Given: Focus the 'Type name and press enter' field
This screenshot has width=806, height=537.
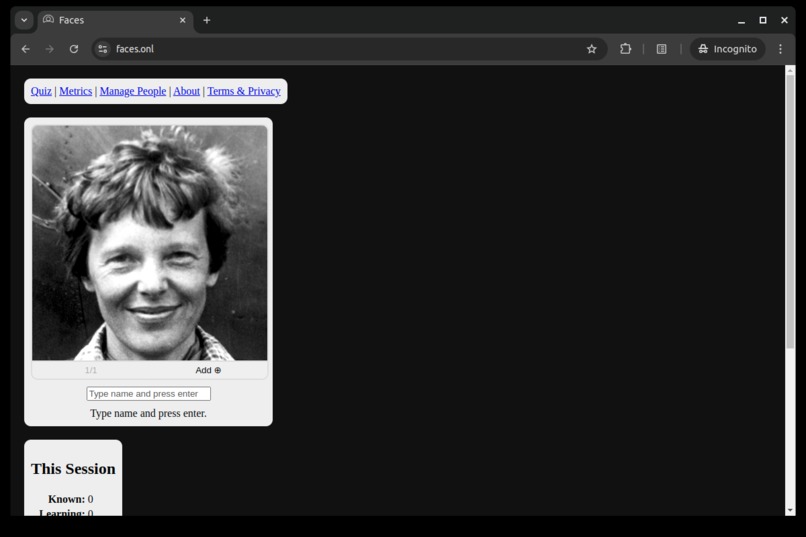Looking at the screenshot, I should pos(149,394).
